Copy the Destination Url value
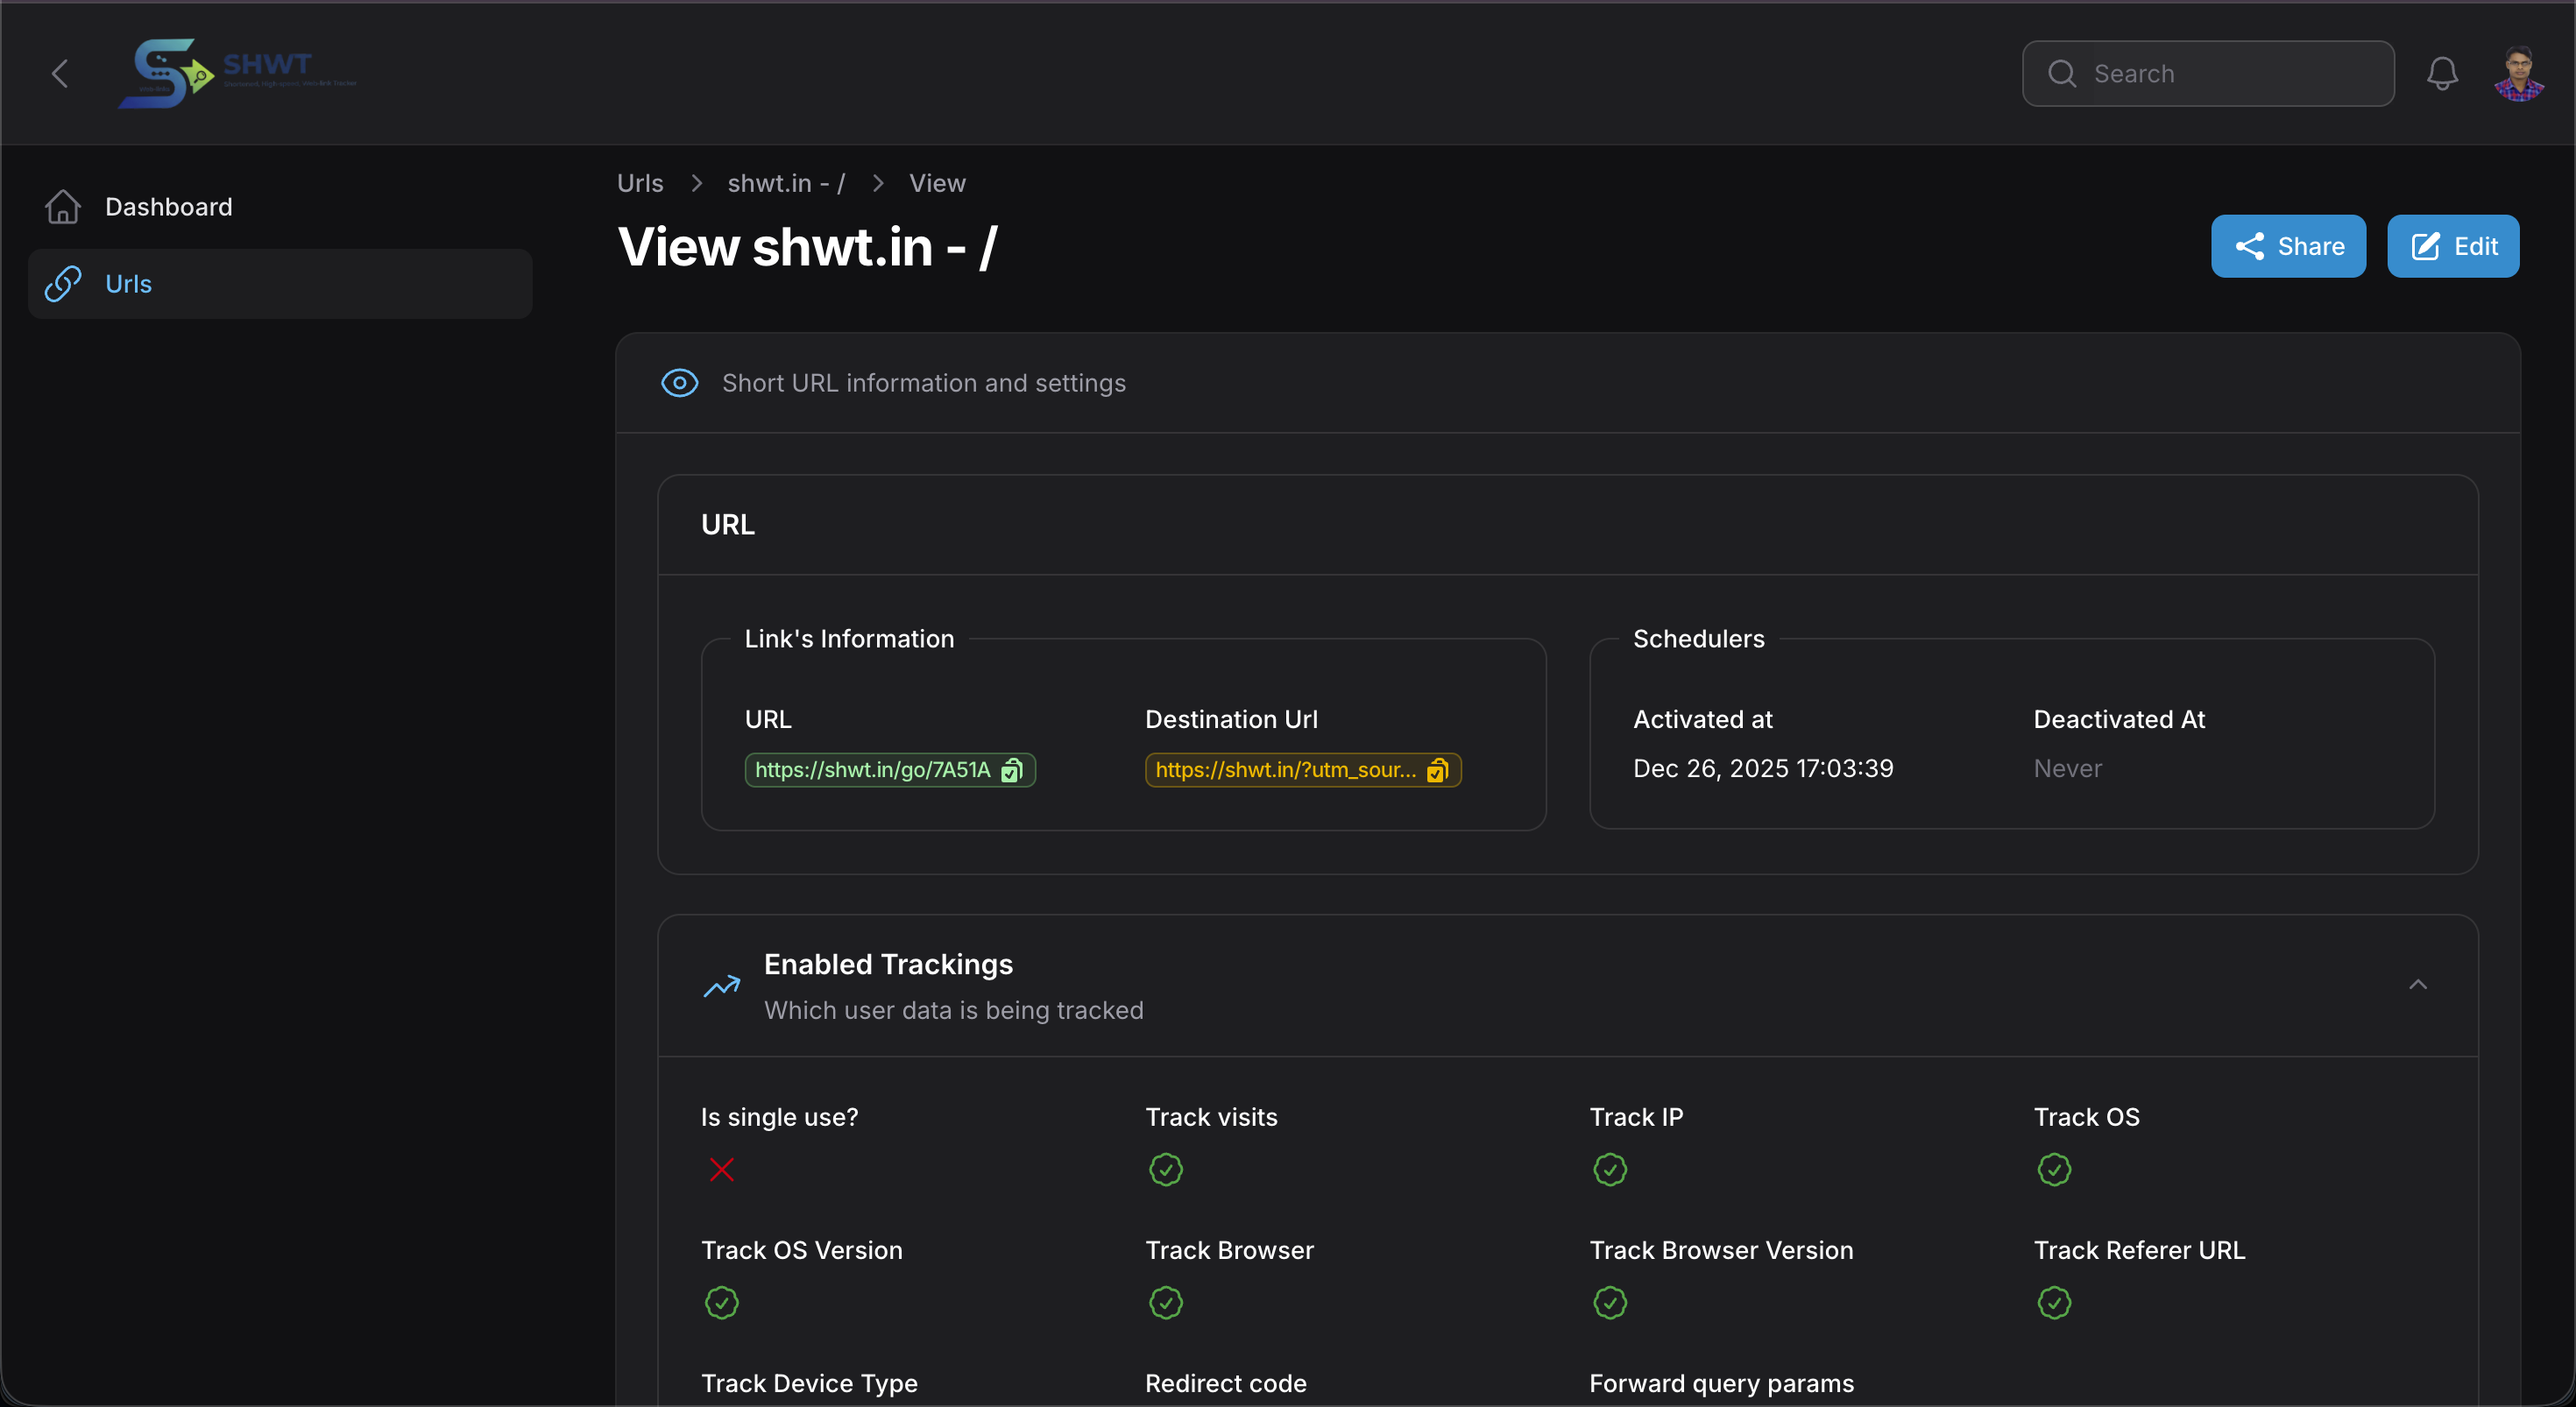This screenshot has width=2576, height=1407. (x=1437, y=770)
